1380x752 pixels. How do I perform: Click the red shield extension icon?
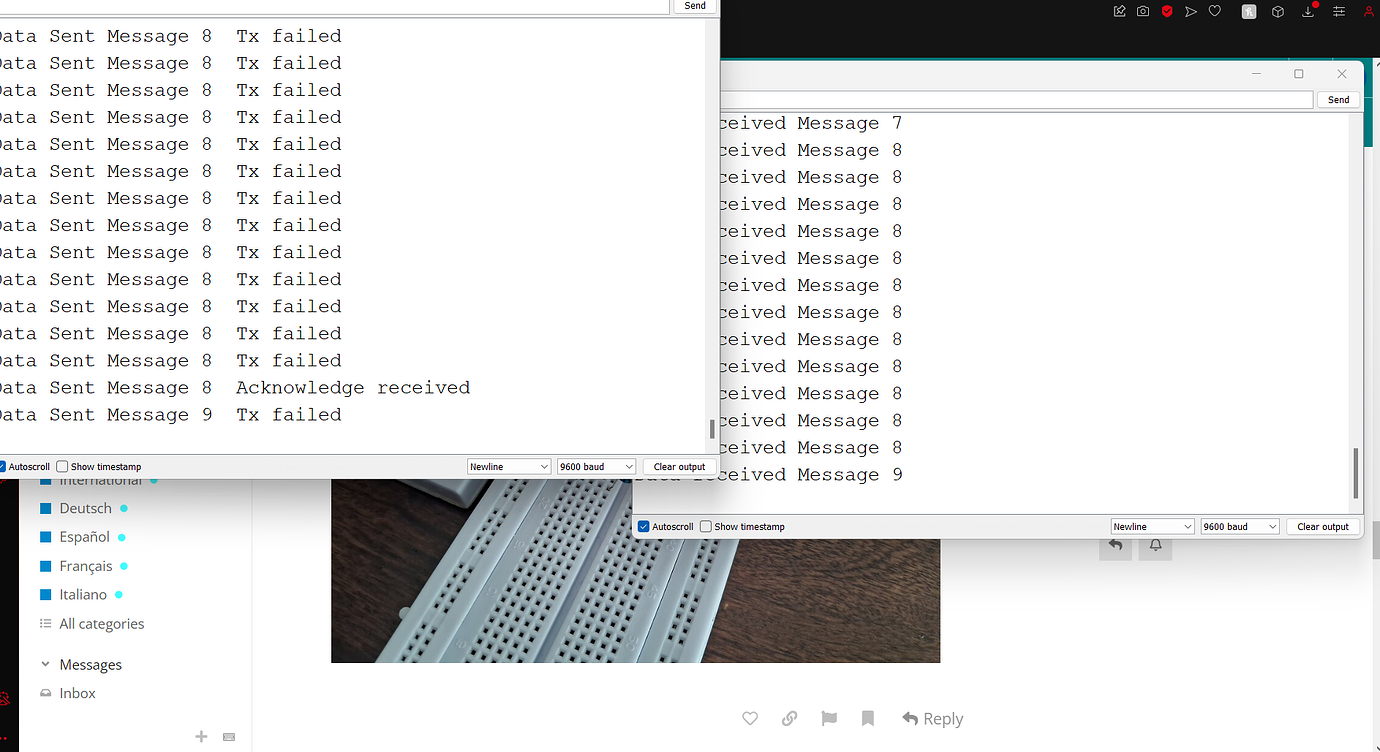[x=1166, y=11]
